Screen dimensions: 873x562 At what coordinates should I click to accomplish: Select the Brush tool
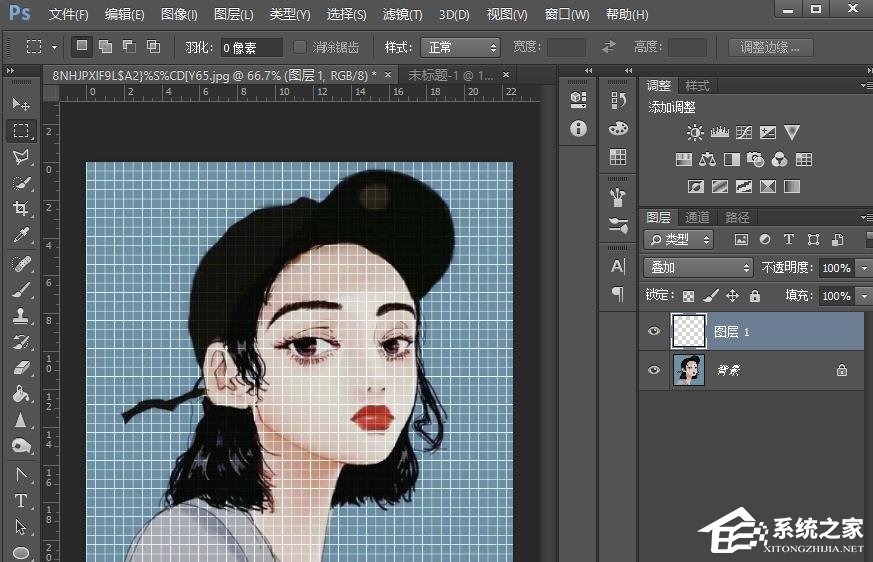pos(20,290)
